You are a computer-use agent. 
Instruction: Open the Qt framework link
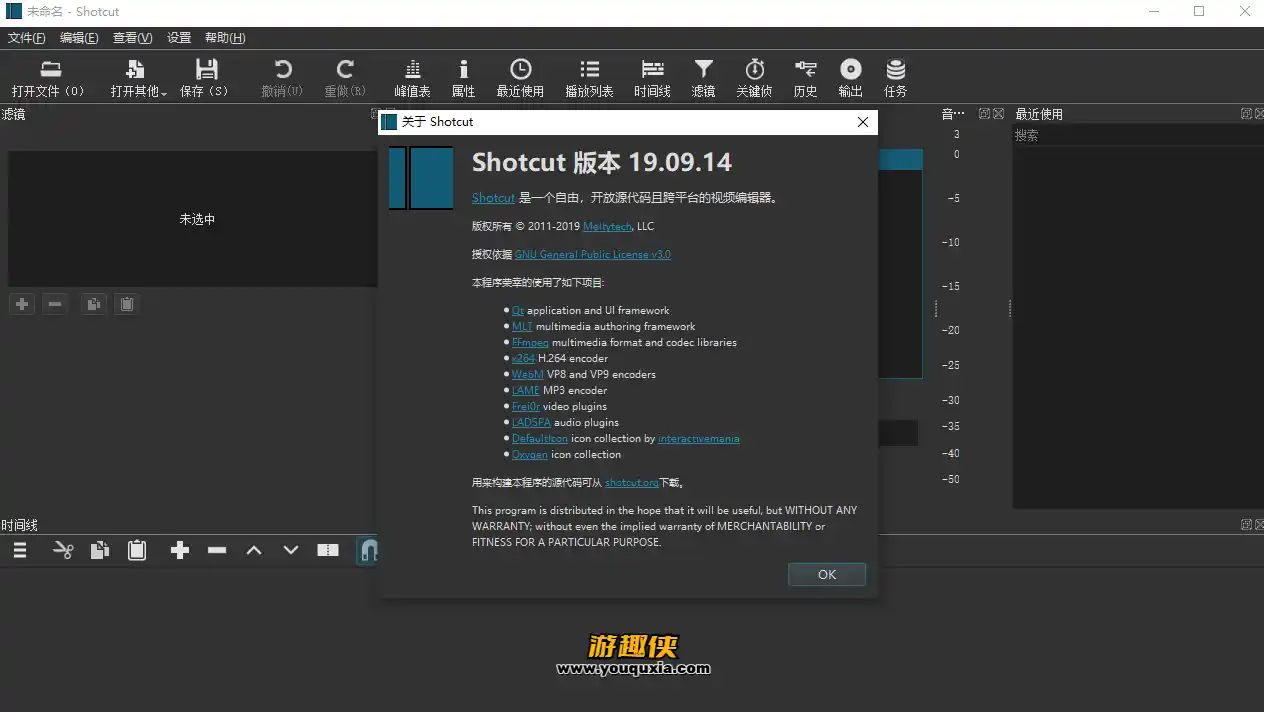518,310
